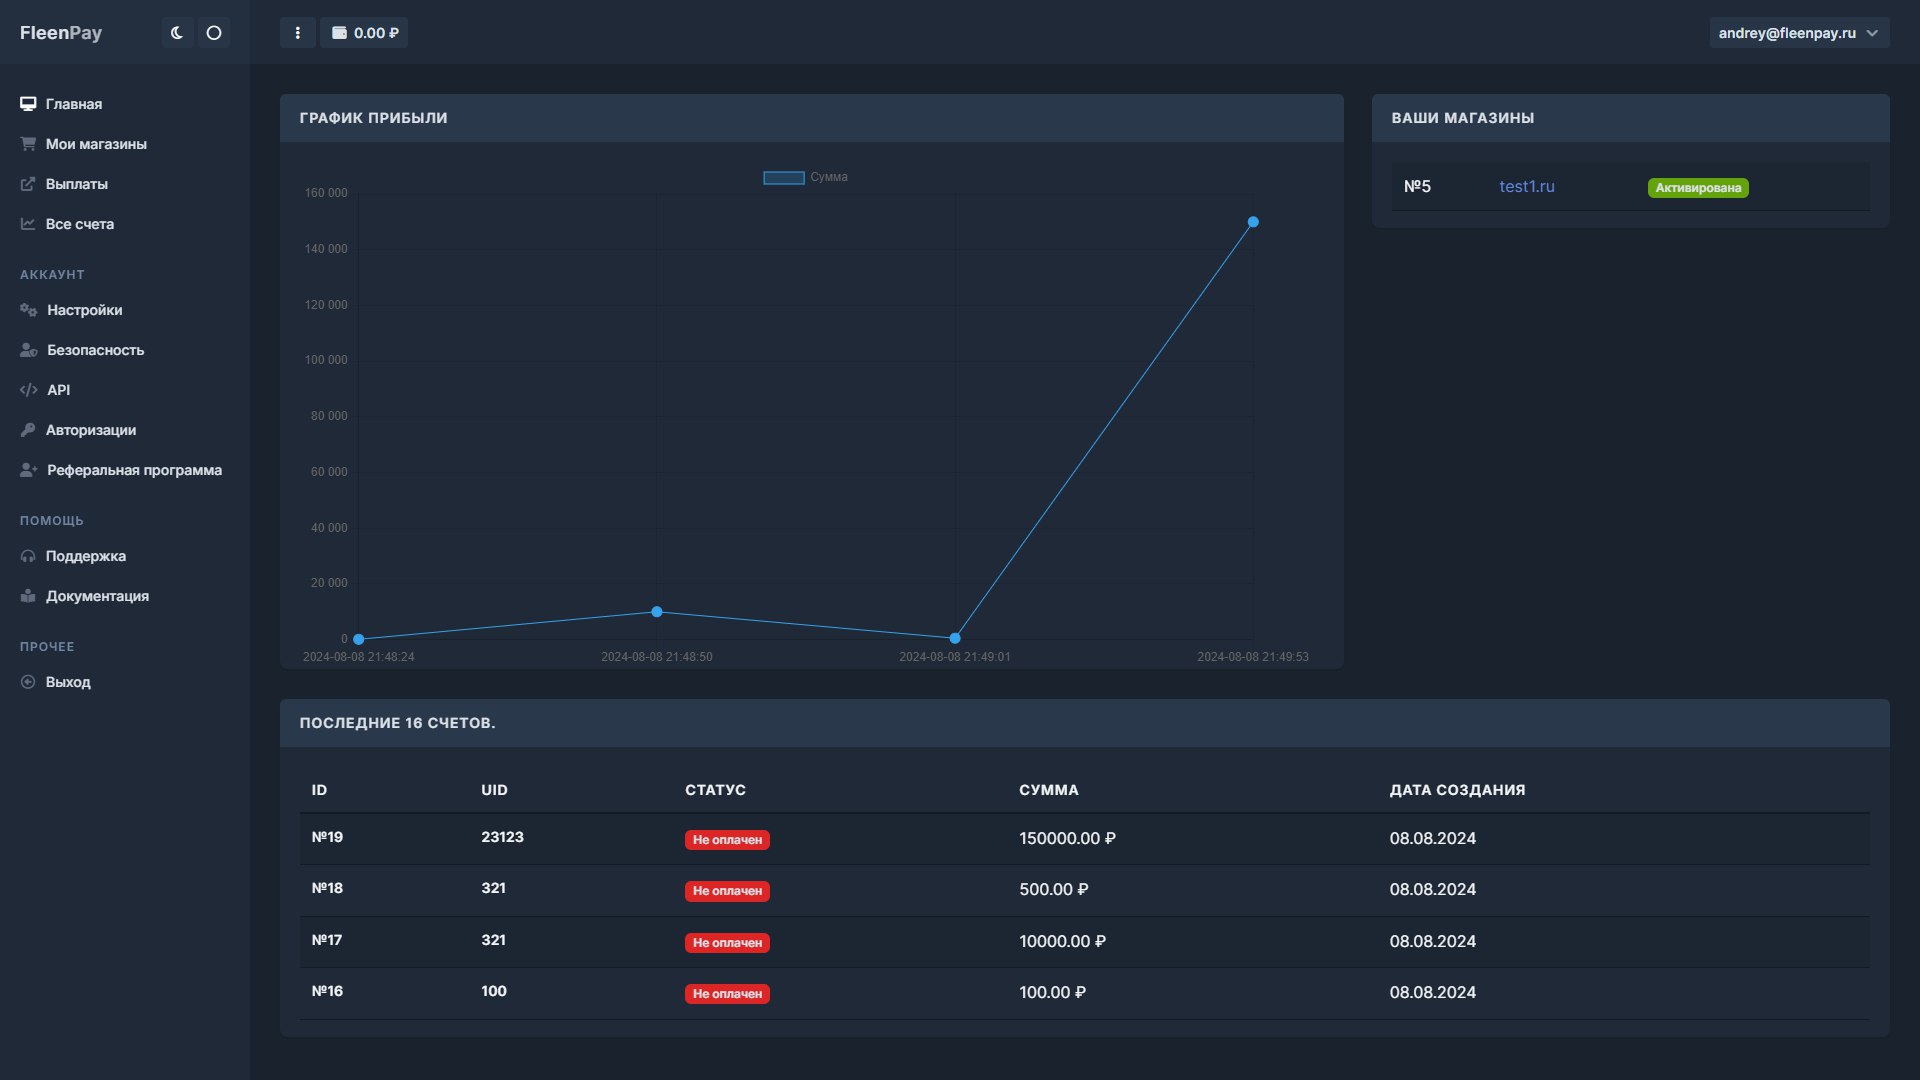Toggle dark mode with the moon icon
Viewport: 1920px width, 1080px height.
[x=177, y=33]
